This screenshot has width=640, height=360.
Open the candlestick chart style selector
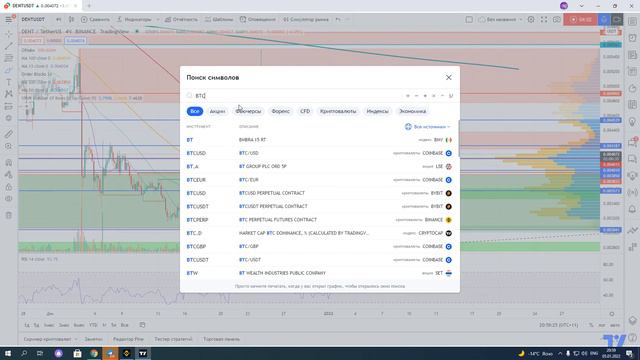pos(71,19)
